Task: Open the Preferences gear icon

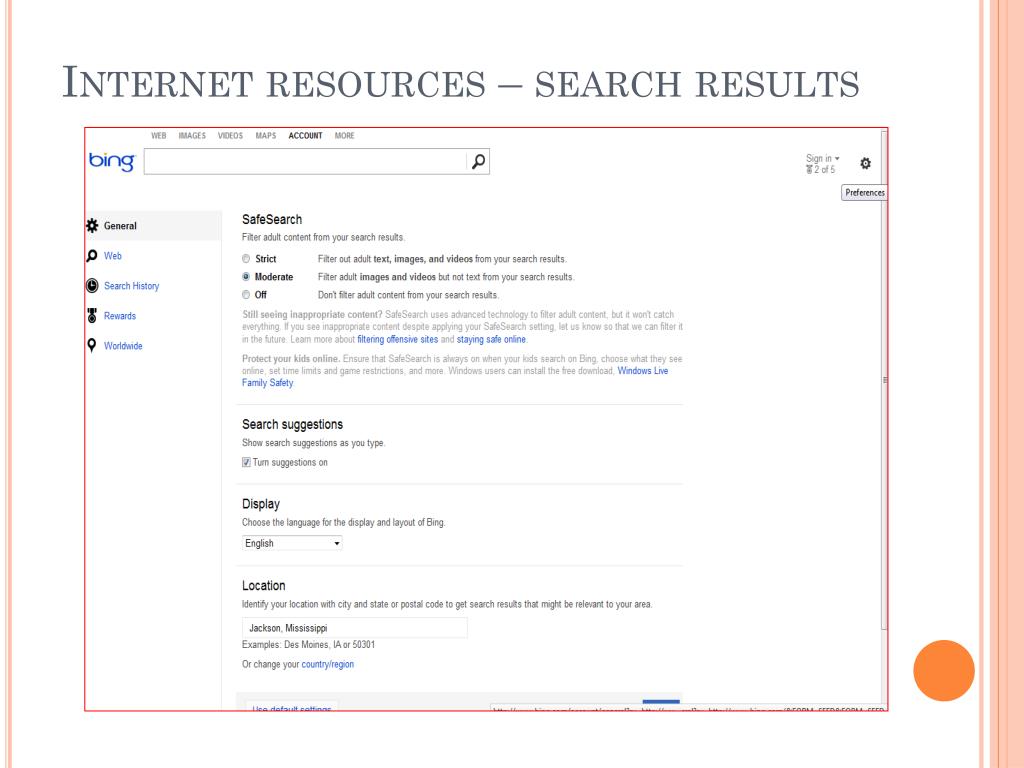Action: click(x=865, y=163)
